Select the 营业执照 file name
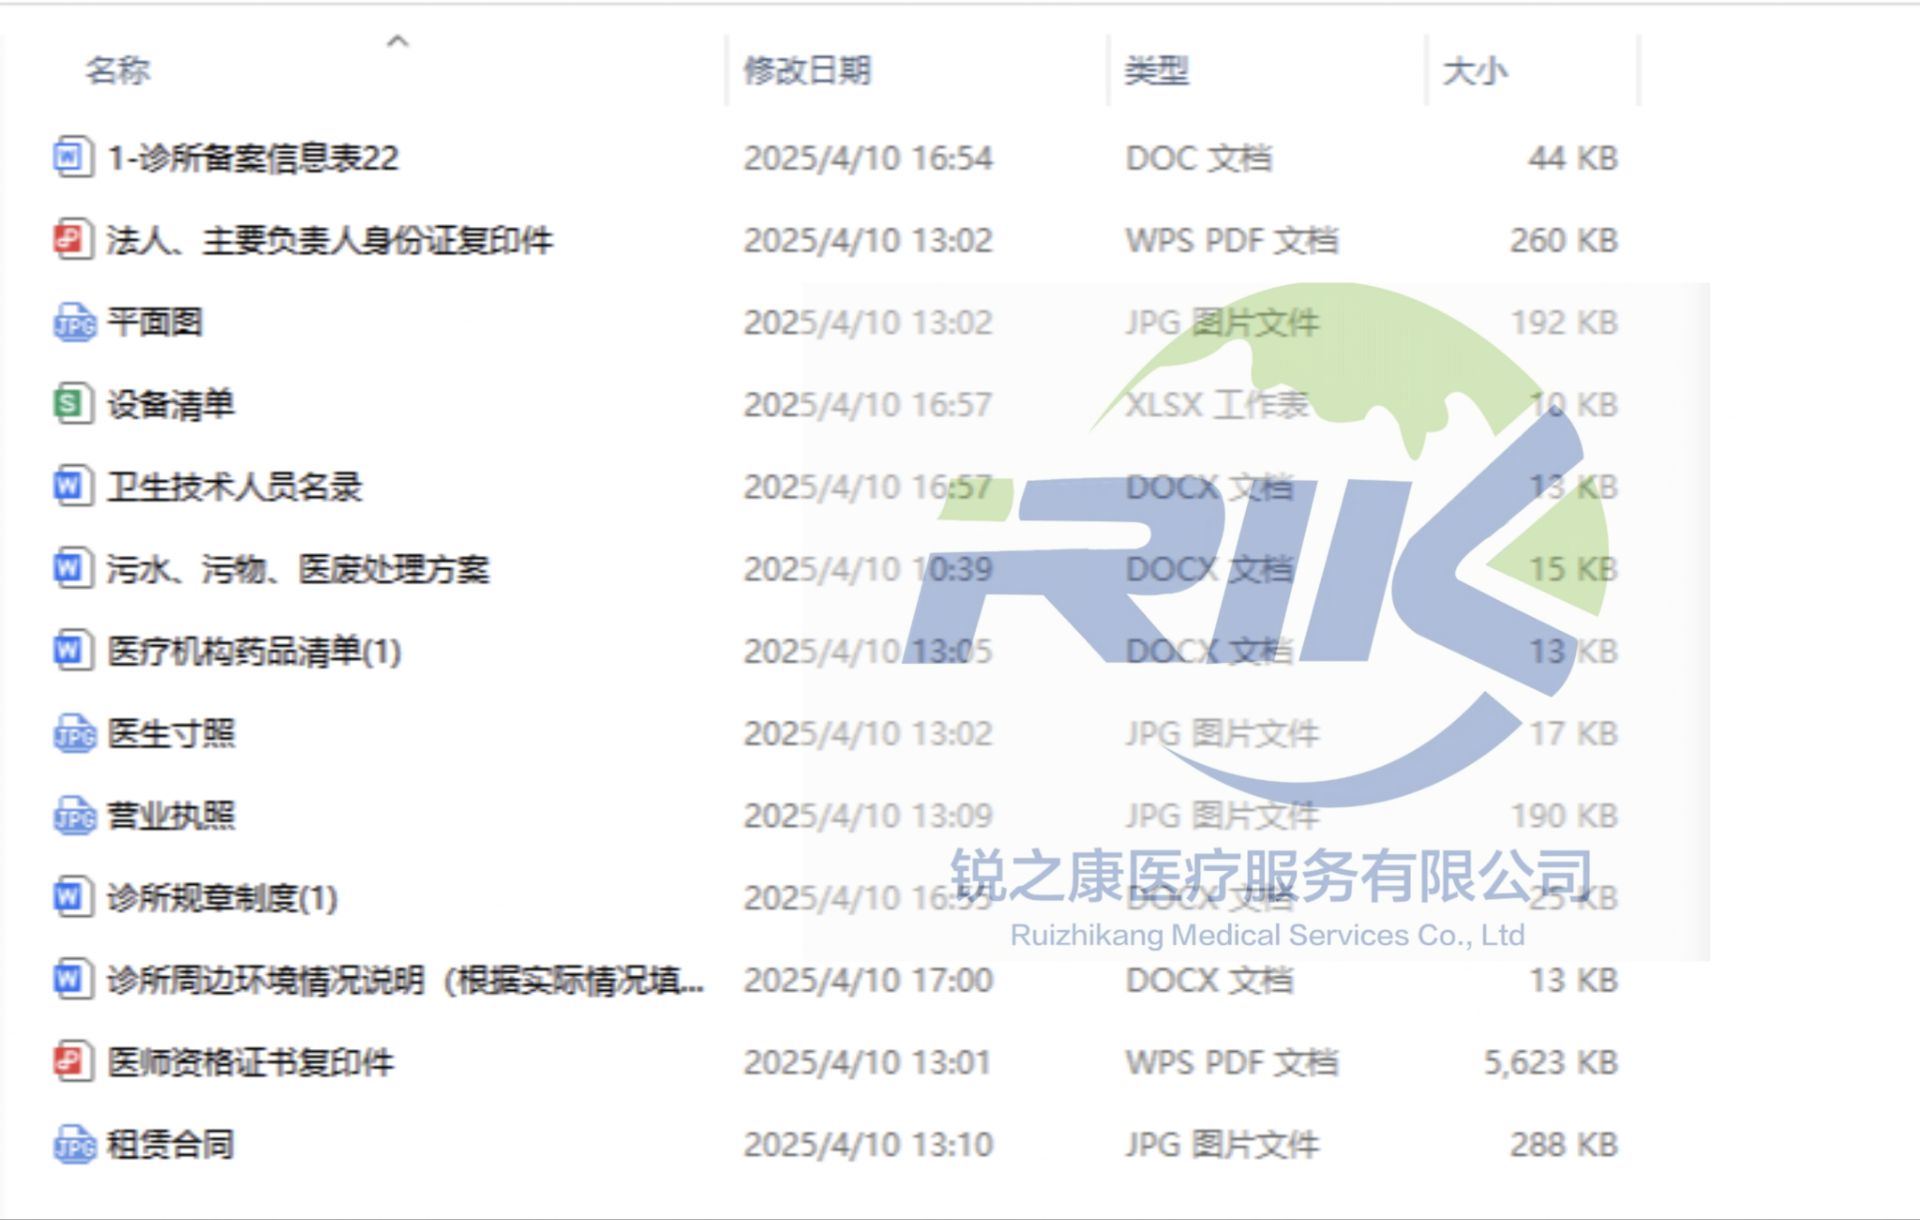The image size is (1920, 1220). pyautogui.click(x=171, y=815)
